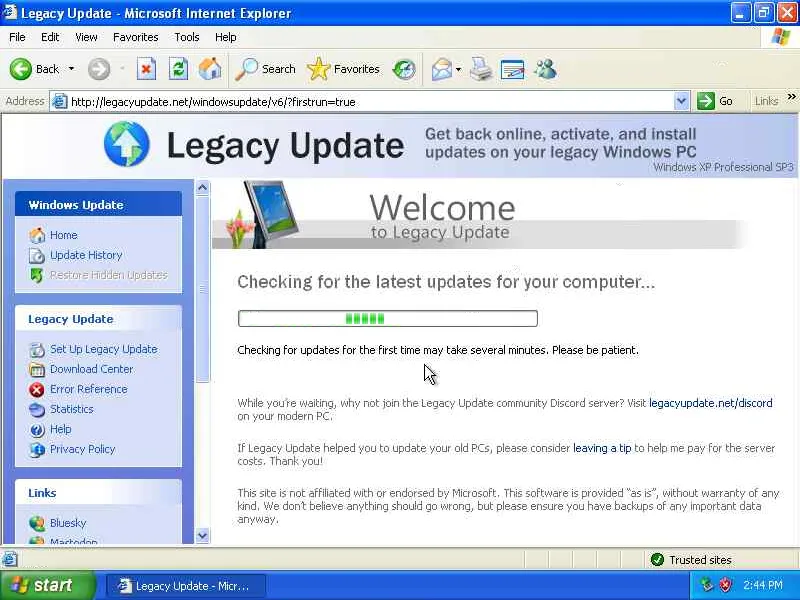Expand the Links toolbar chevron
This screenshot has width=800, height=600.
coord(791,97)
